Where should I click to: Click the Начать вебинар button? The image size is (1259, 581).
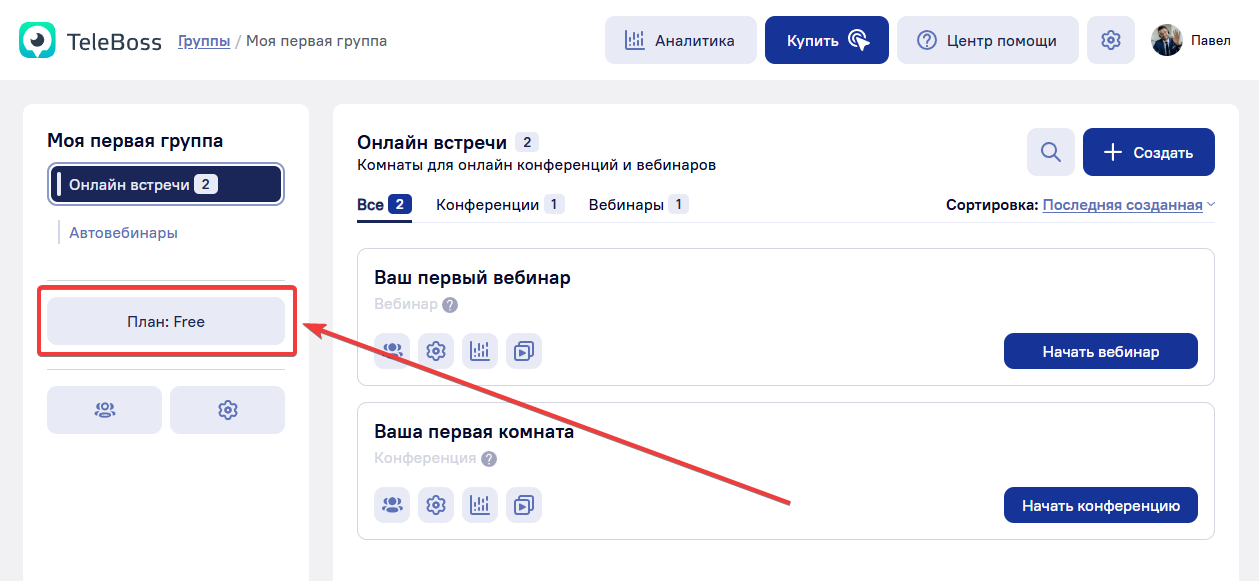[1100, 351]
